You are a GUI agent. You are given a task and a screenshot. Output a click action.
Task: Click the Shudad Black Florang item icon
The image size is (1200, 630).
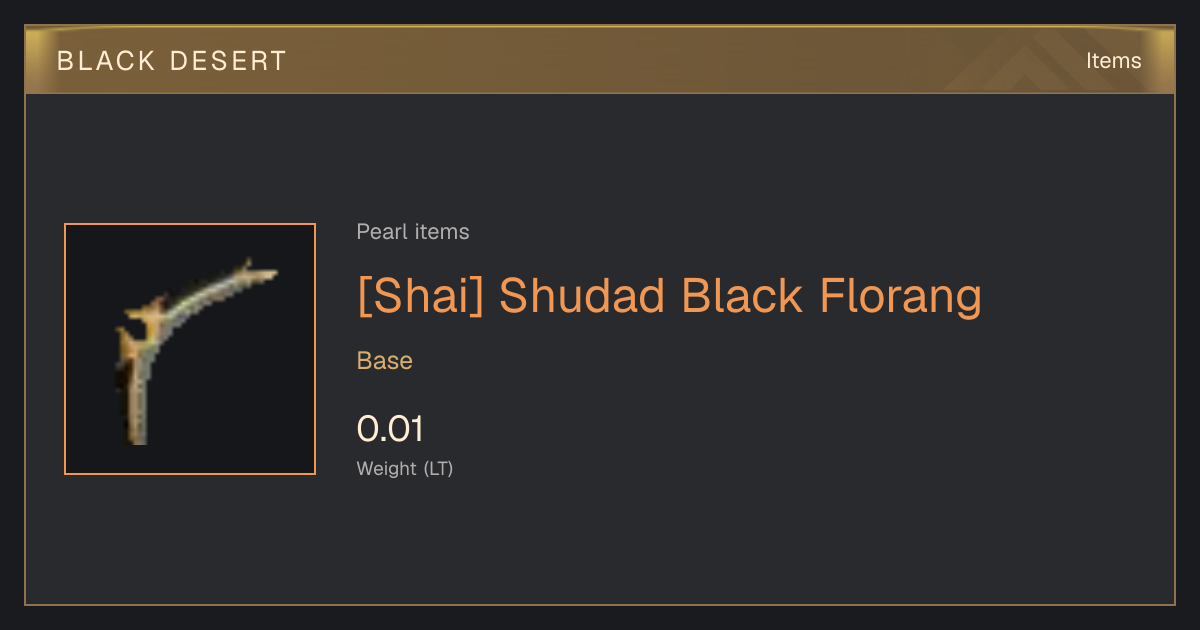(190, 349)
